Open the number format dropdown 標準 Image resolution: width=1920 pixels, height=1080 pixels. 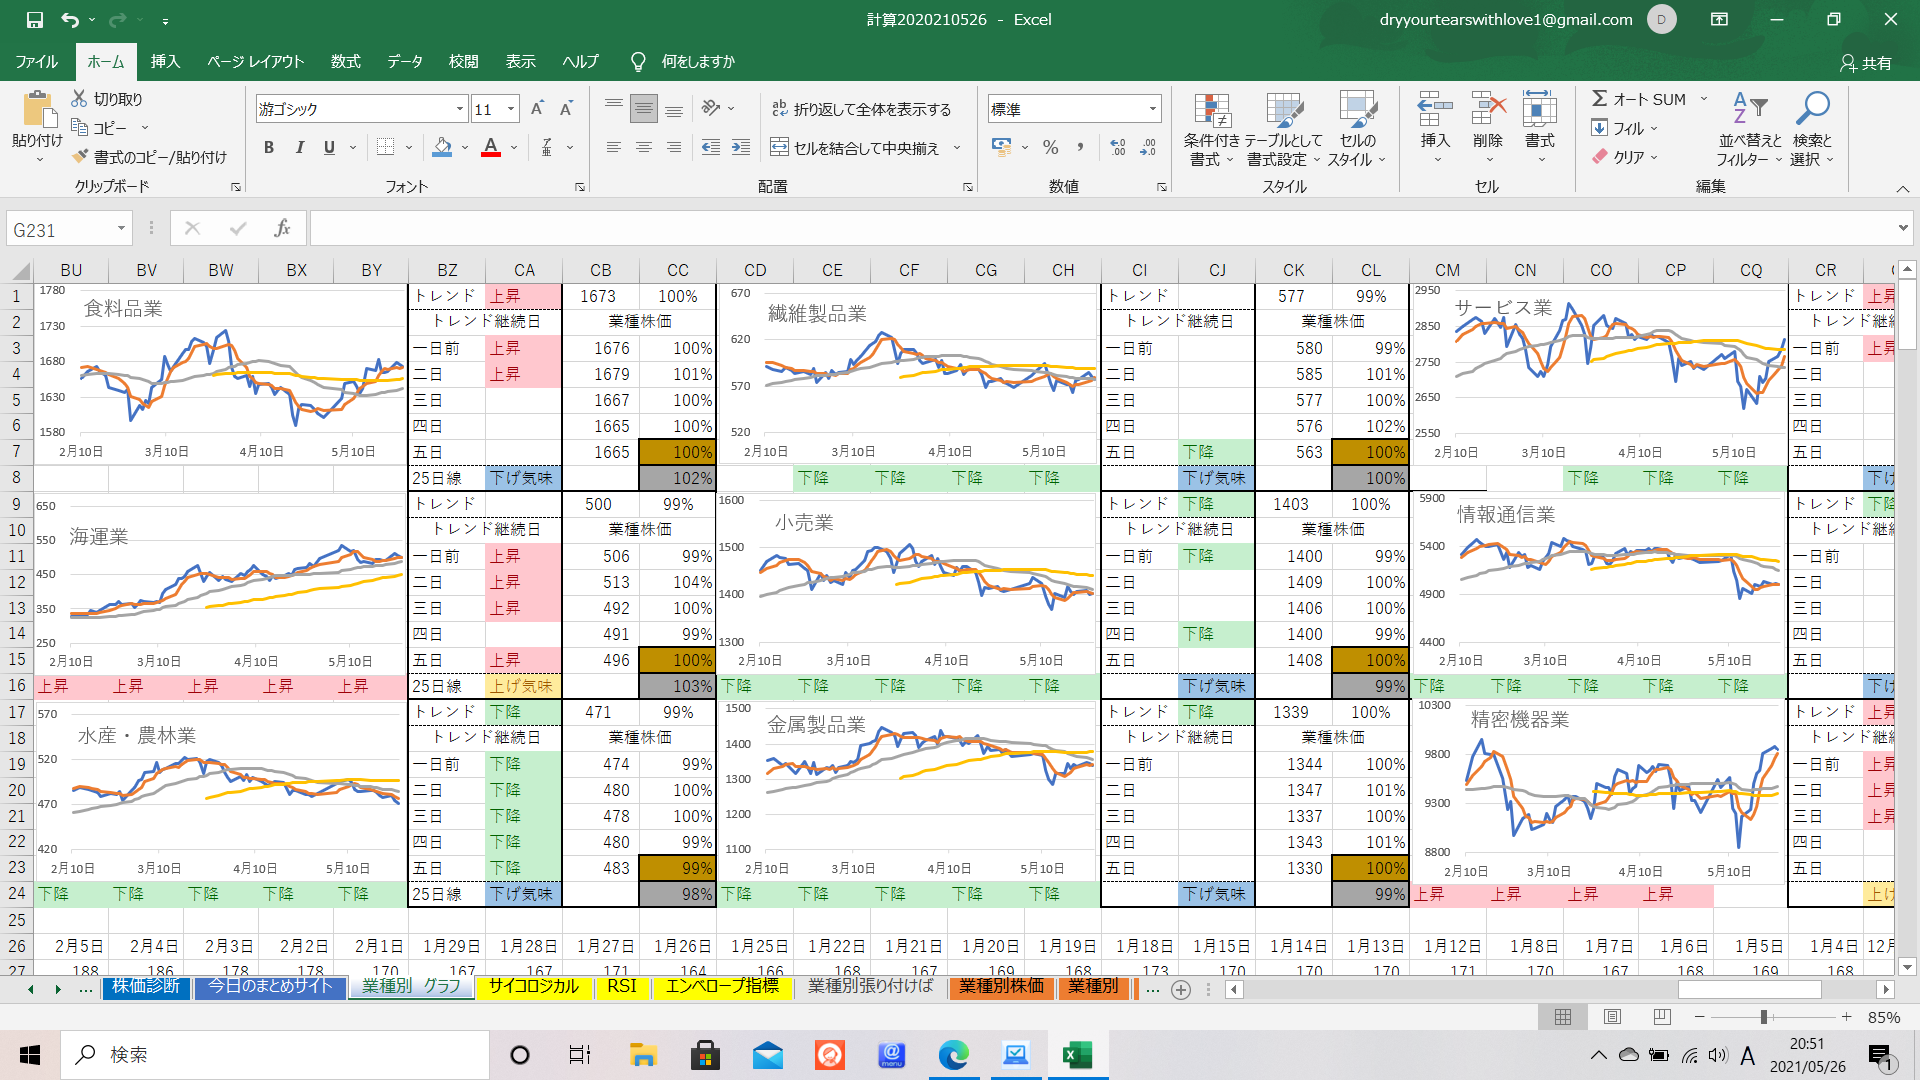tap(1153, 109)
